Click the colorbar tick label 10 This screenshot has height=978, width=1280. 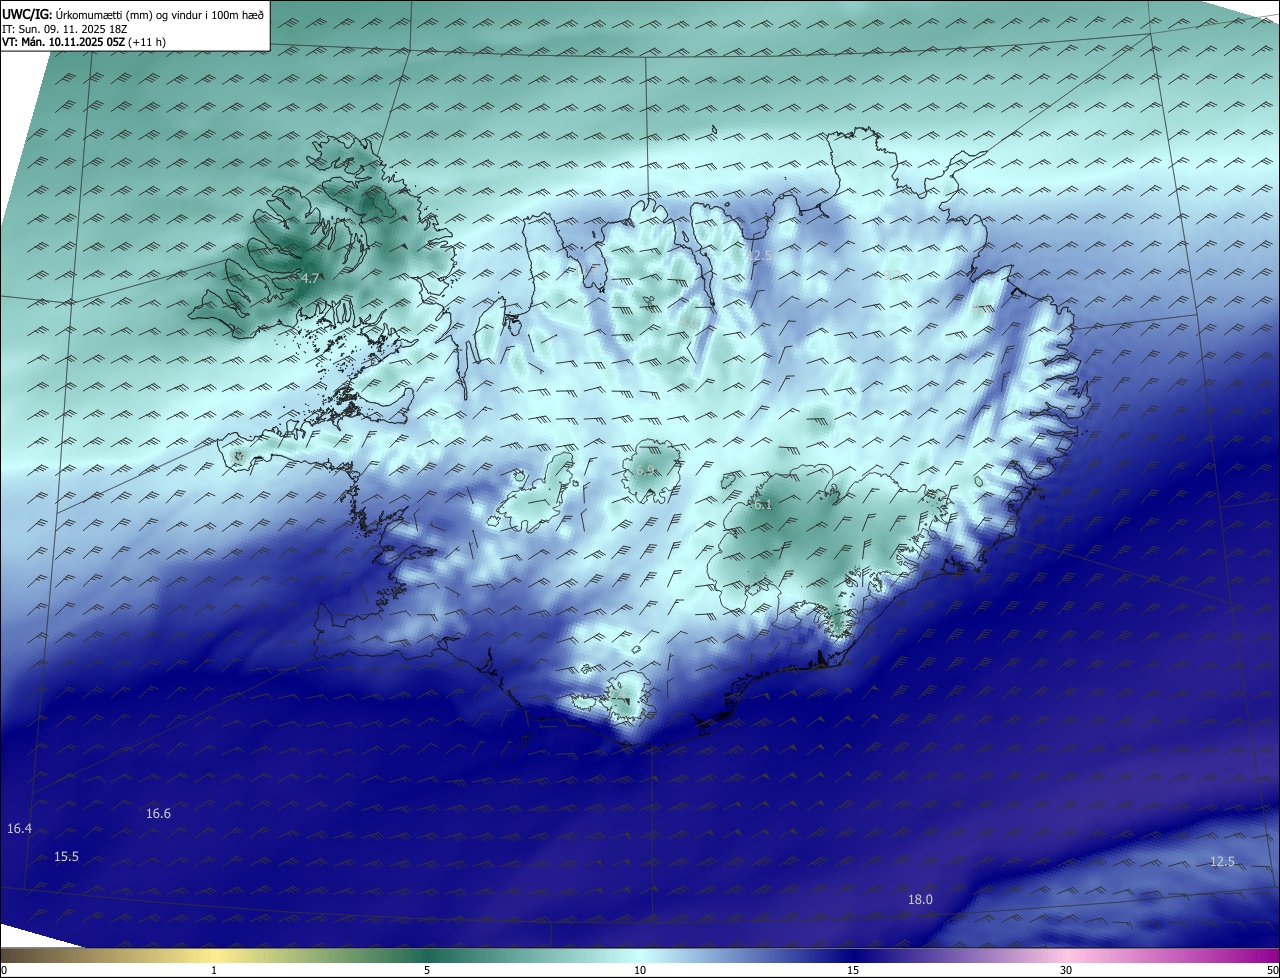[x=640, y=971]
